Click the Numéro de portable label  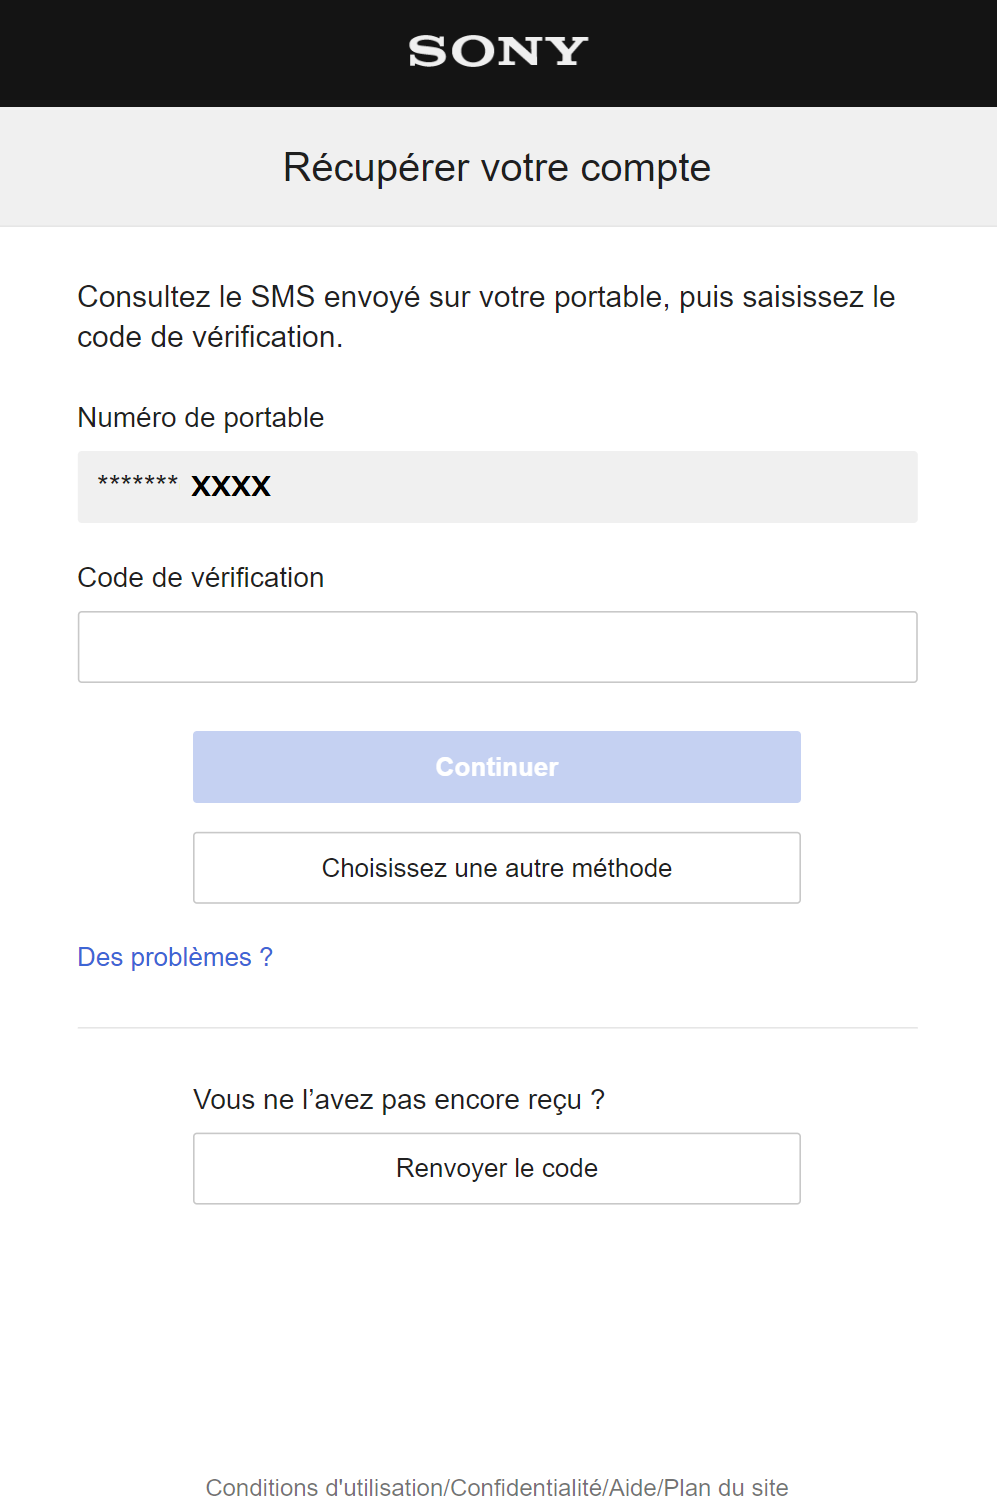[x=200, y=418]
